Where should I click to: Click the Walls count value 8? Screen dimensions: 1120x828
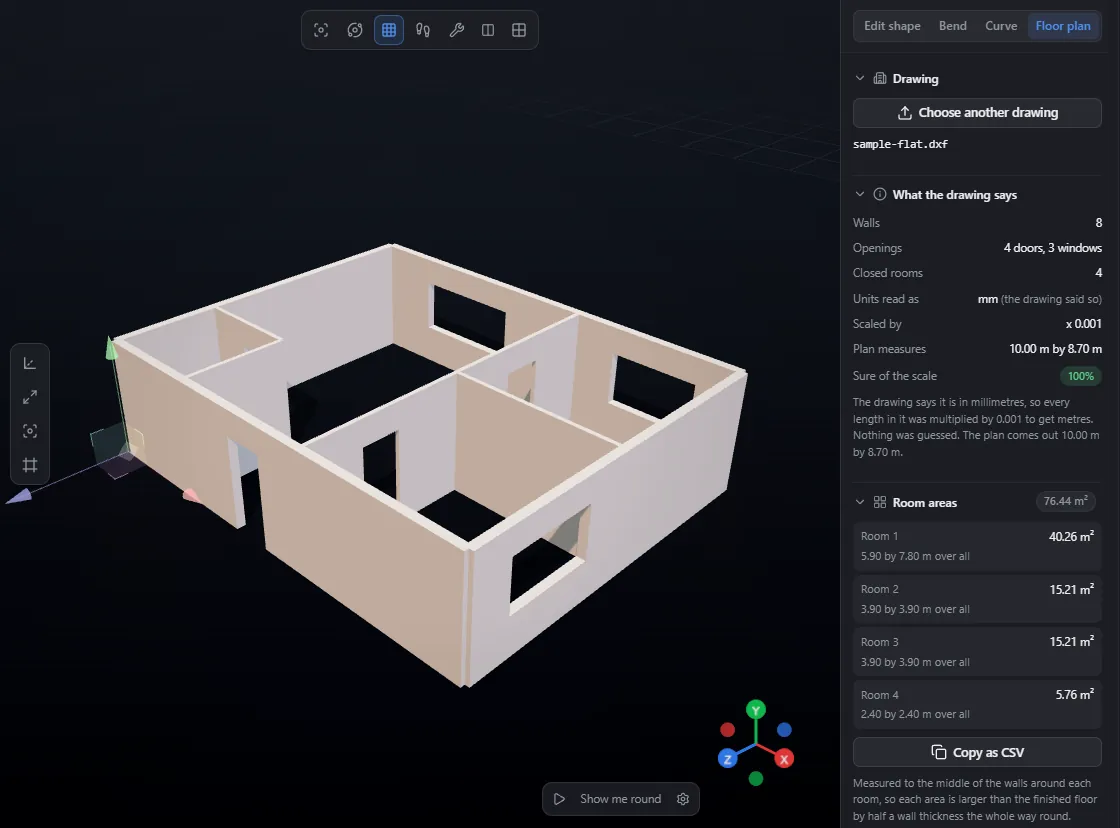pyautogui.click(x=1099, y=223)
